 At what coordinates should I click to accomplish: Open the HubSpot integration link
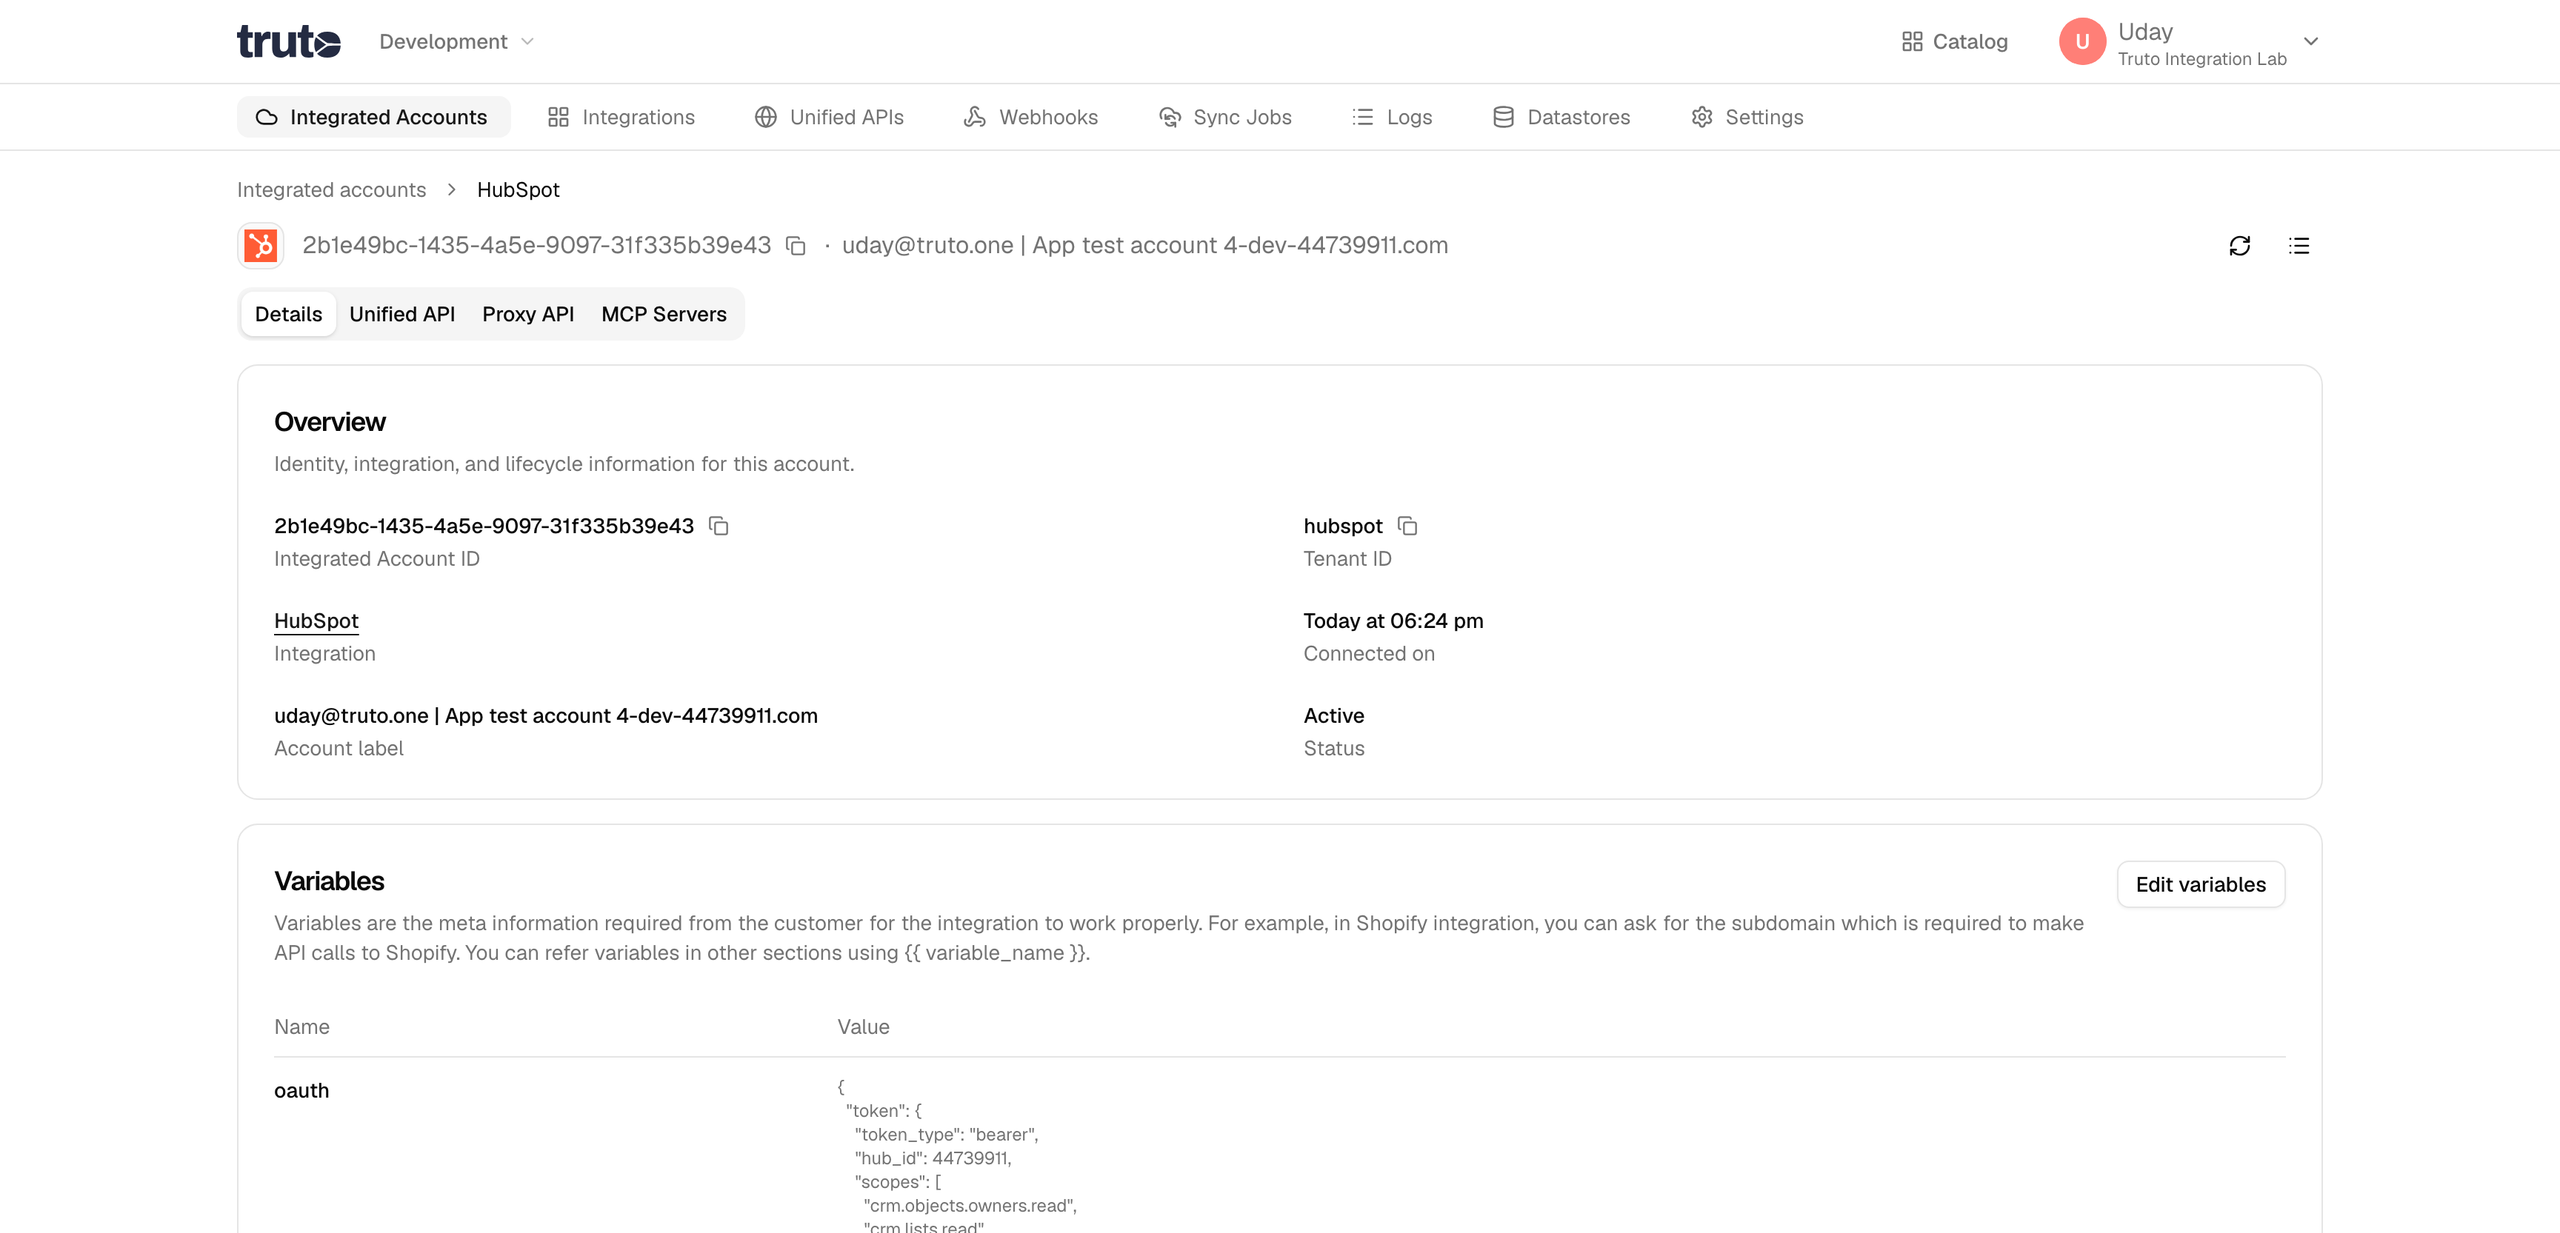tap(316, 621)
